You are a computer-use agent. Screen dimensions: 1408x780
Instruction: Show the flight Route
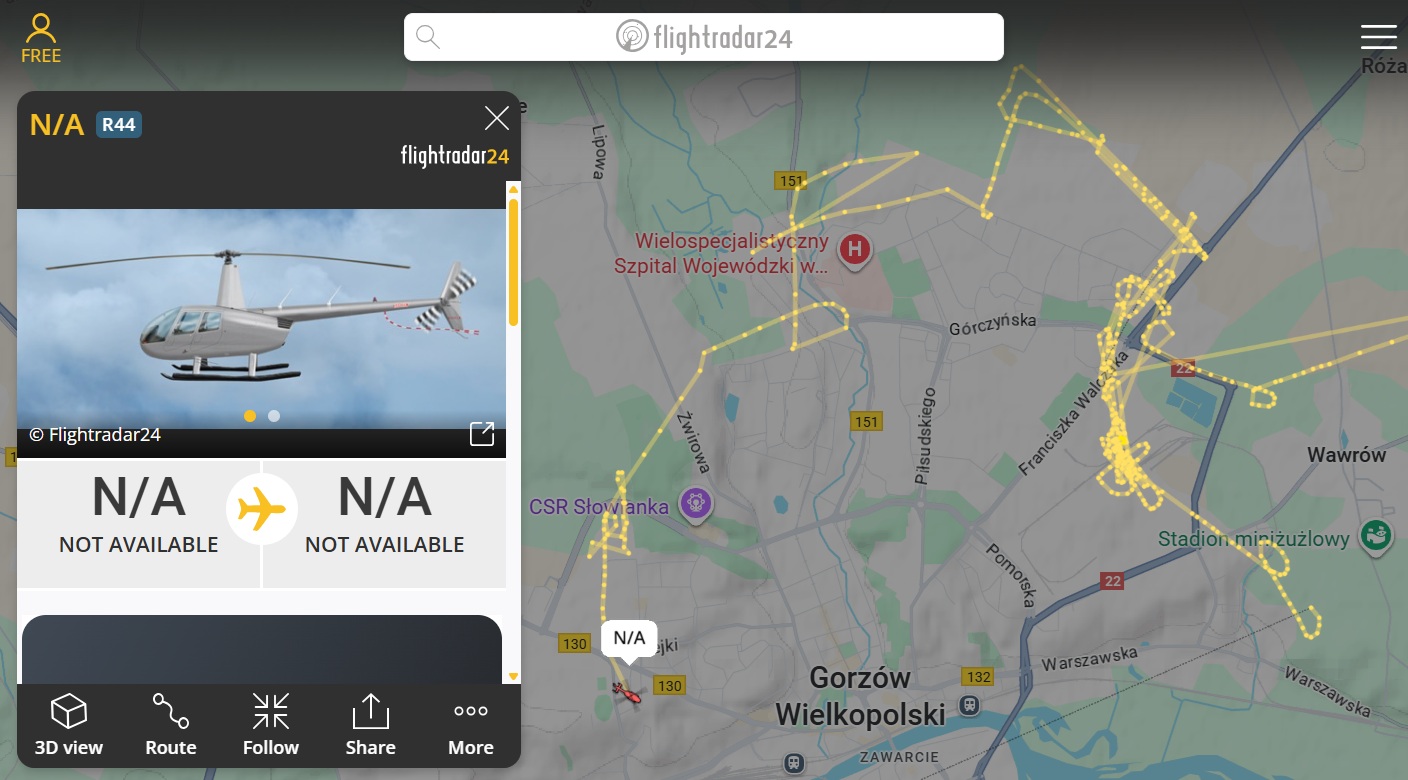tap(171, 725)
